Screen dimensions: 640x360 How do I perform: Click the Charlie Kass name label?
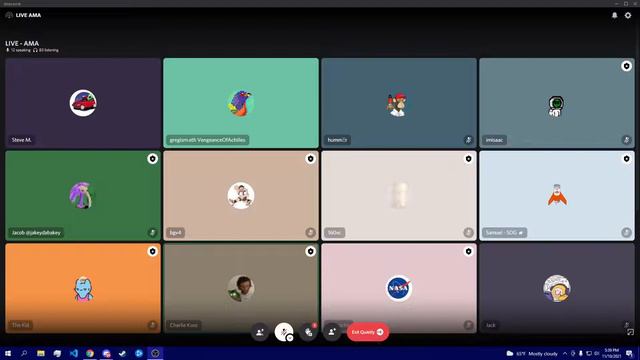pyautogui.click(x=184, y=325)
